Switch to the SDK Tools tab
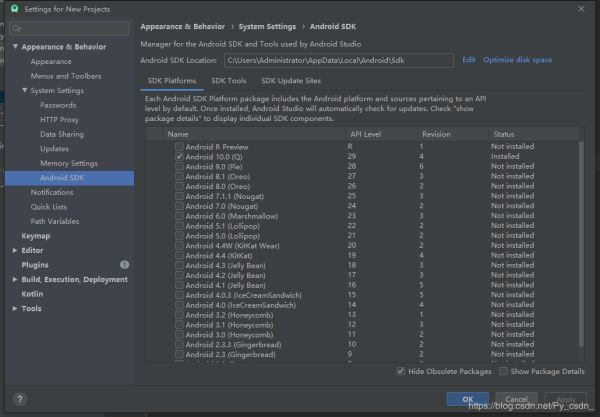The height and width of the screenshot is (417, 600). point(229,80)
